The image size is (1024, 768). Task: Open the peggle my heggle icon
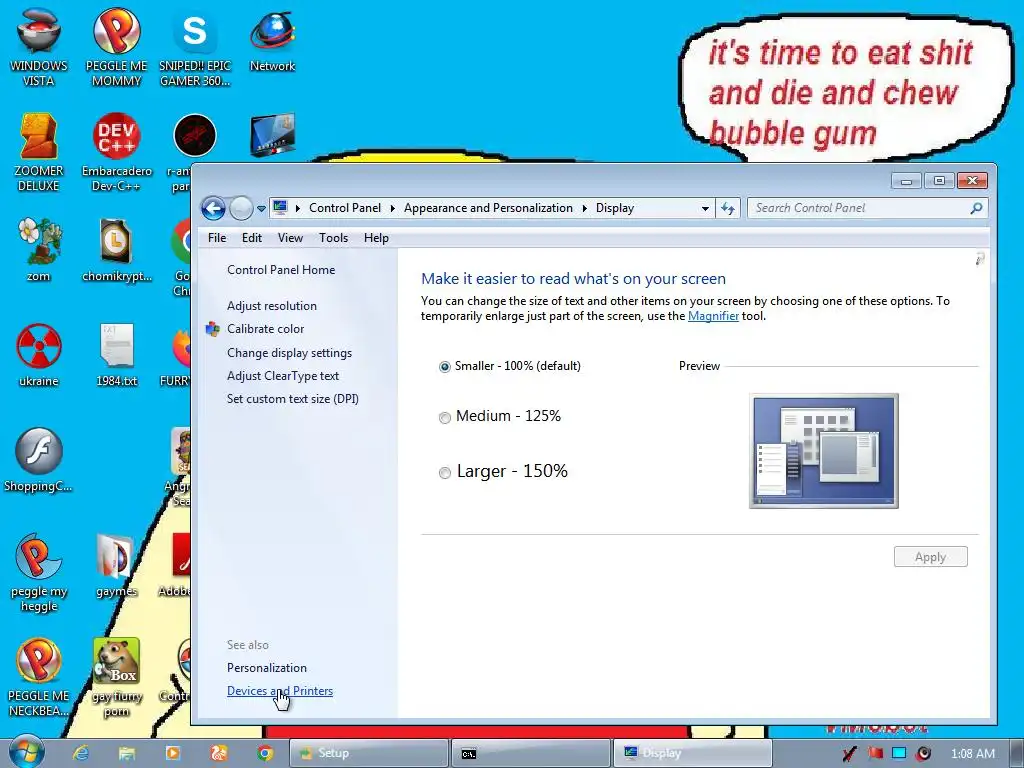click(39, 573)
